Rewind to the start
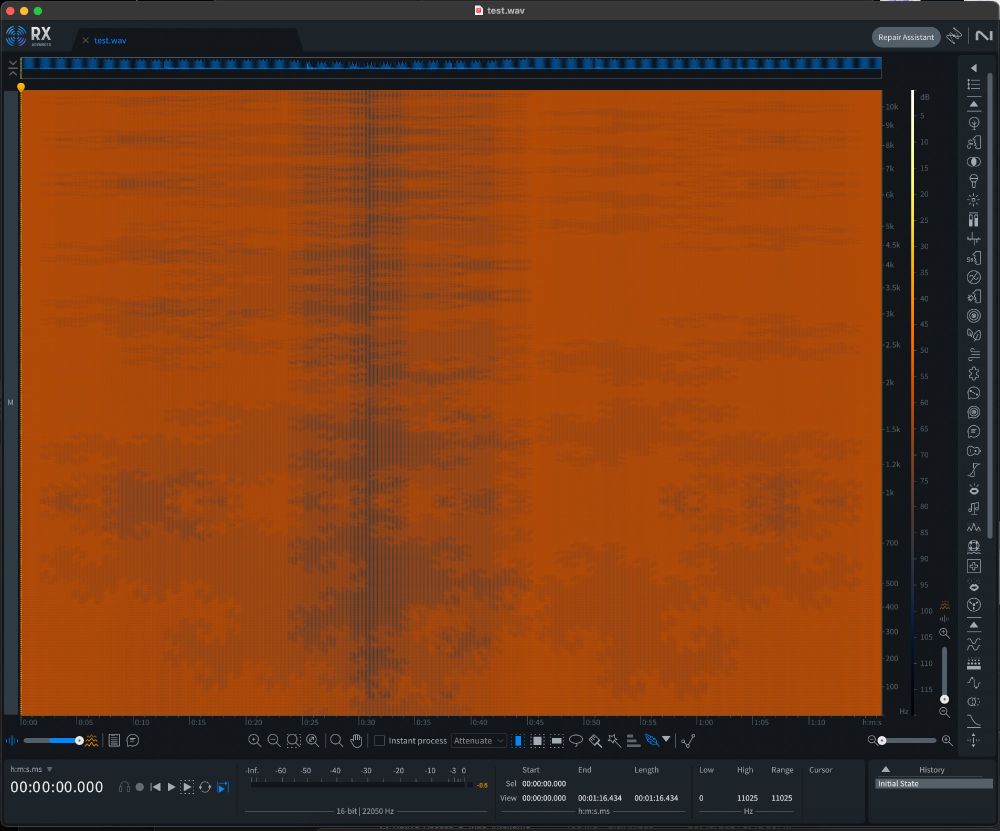This screenshot has width=1000, height=831. pyautogui.click(x=156, y=787)
